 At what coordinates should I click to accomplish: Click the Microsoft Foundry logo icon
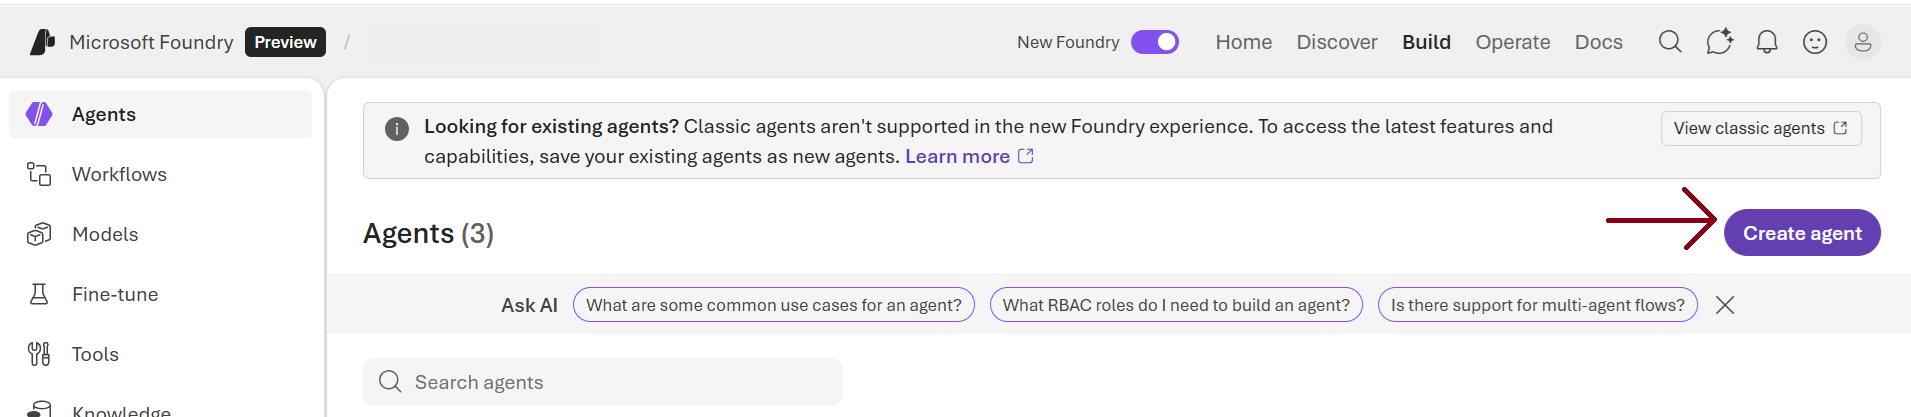pyautogui.click(x=42, y=42)
